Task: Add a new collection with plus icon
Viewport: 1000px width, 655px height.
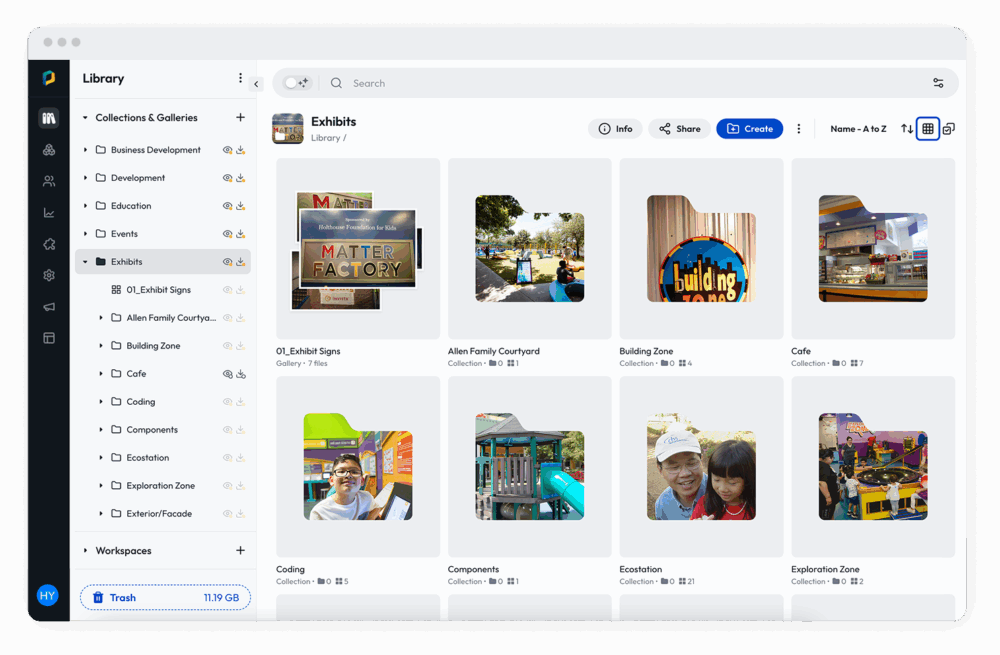Action: point(240,118)
